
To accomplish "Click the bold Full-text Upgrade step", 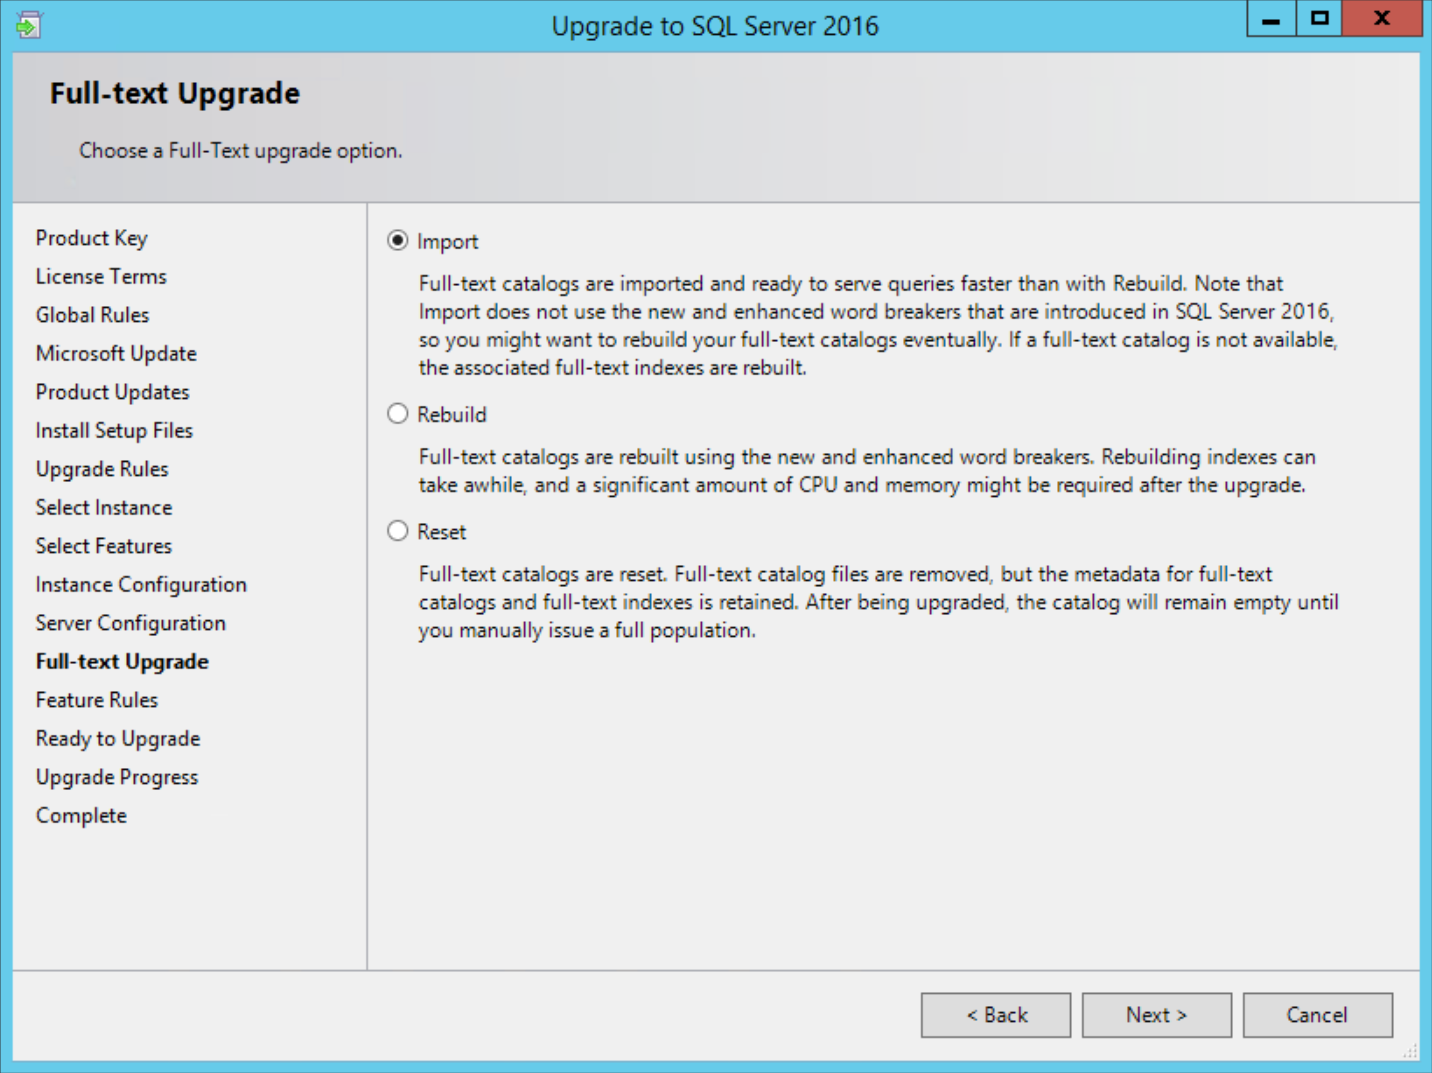I will [122, 661].
